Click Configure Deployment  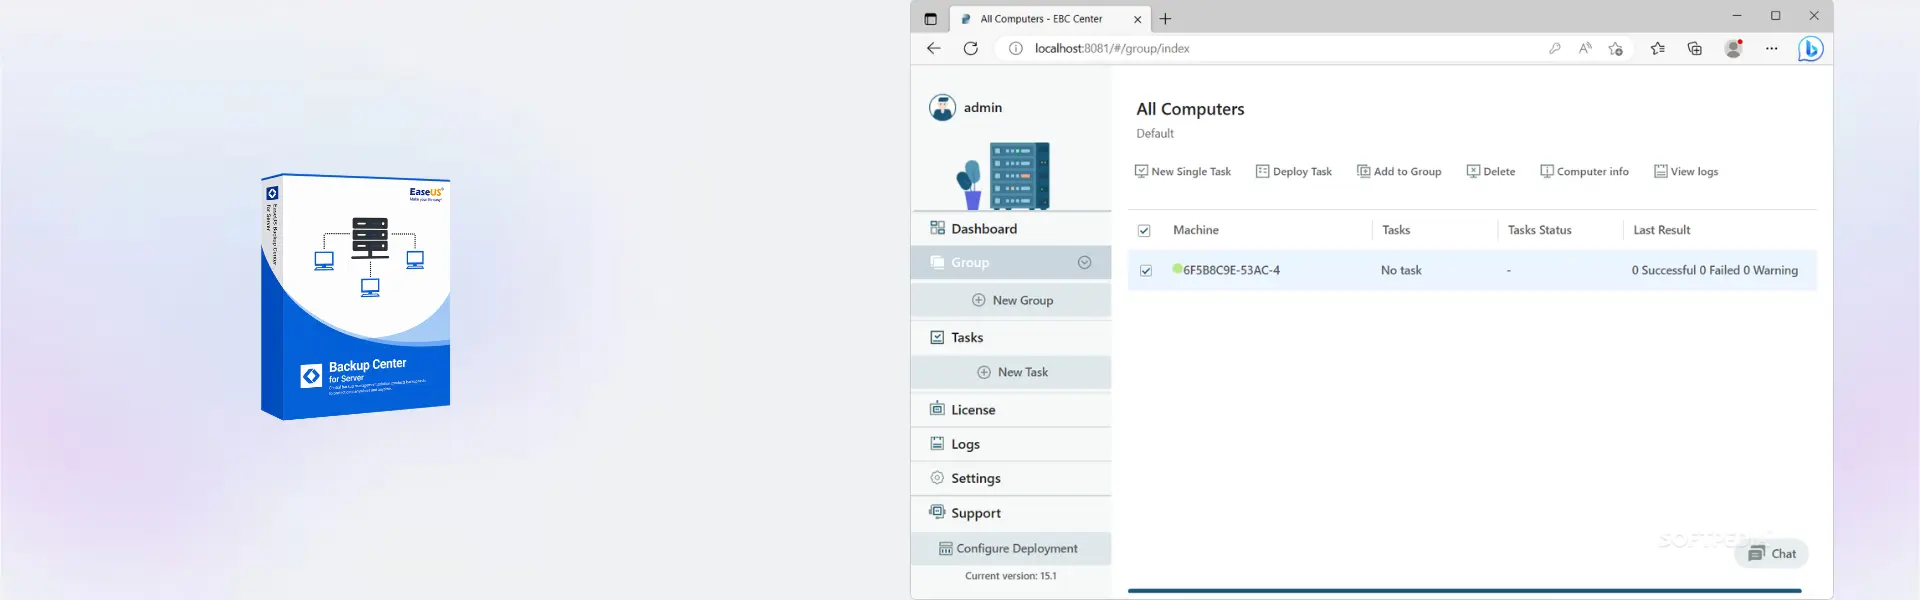(1011, 548)
